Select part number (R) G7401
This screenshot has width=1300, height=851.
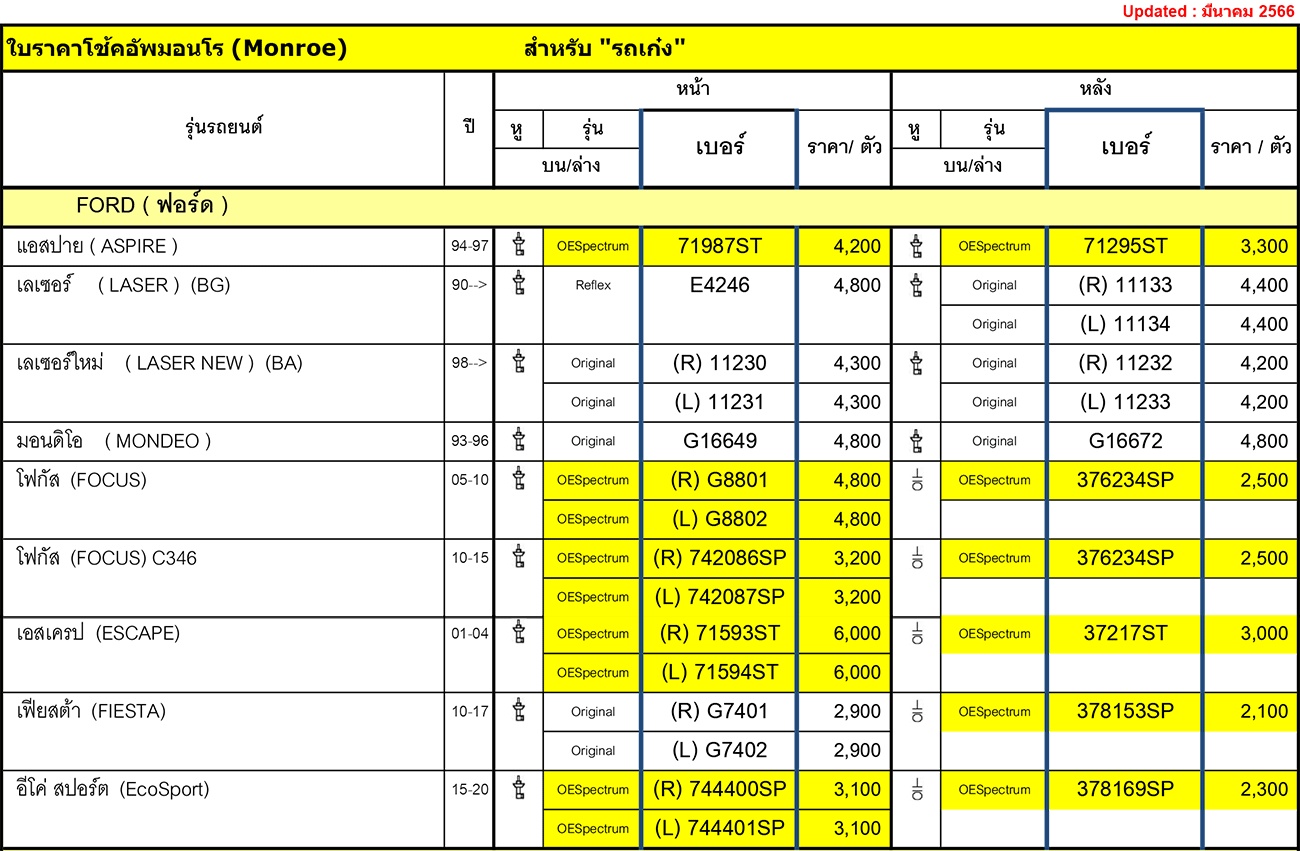[719, 712]
